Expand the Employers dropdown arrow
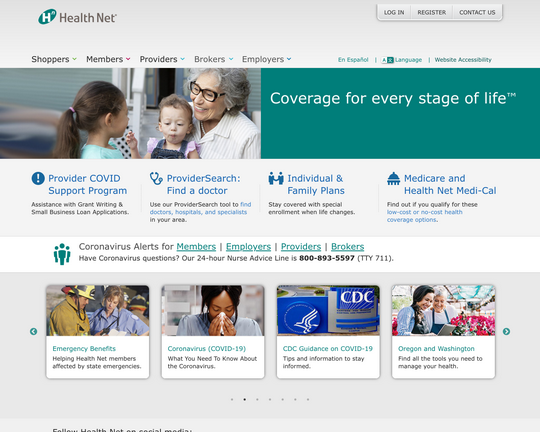540x432 pixels. pyautogui.click(x=289, y=59)
